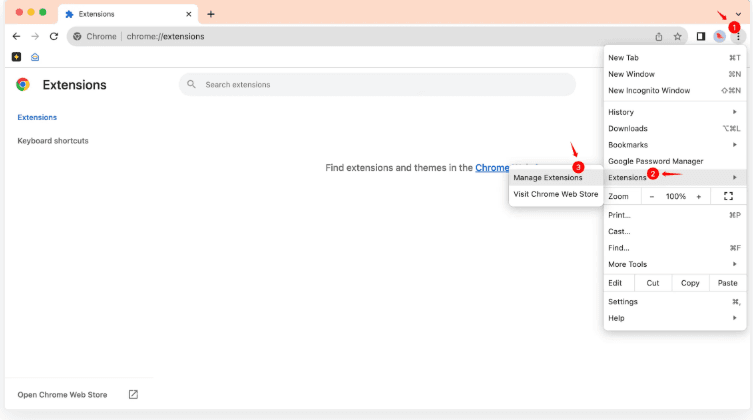Expand the History submenu
Image resolution: width=753 pixels, height=420 pixels.
(675, 112)
